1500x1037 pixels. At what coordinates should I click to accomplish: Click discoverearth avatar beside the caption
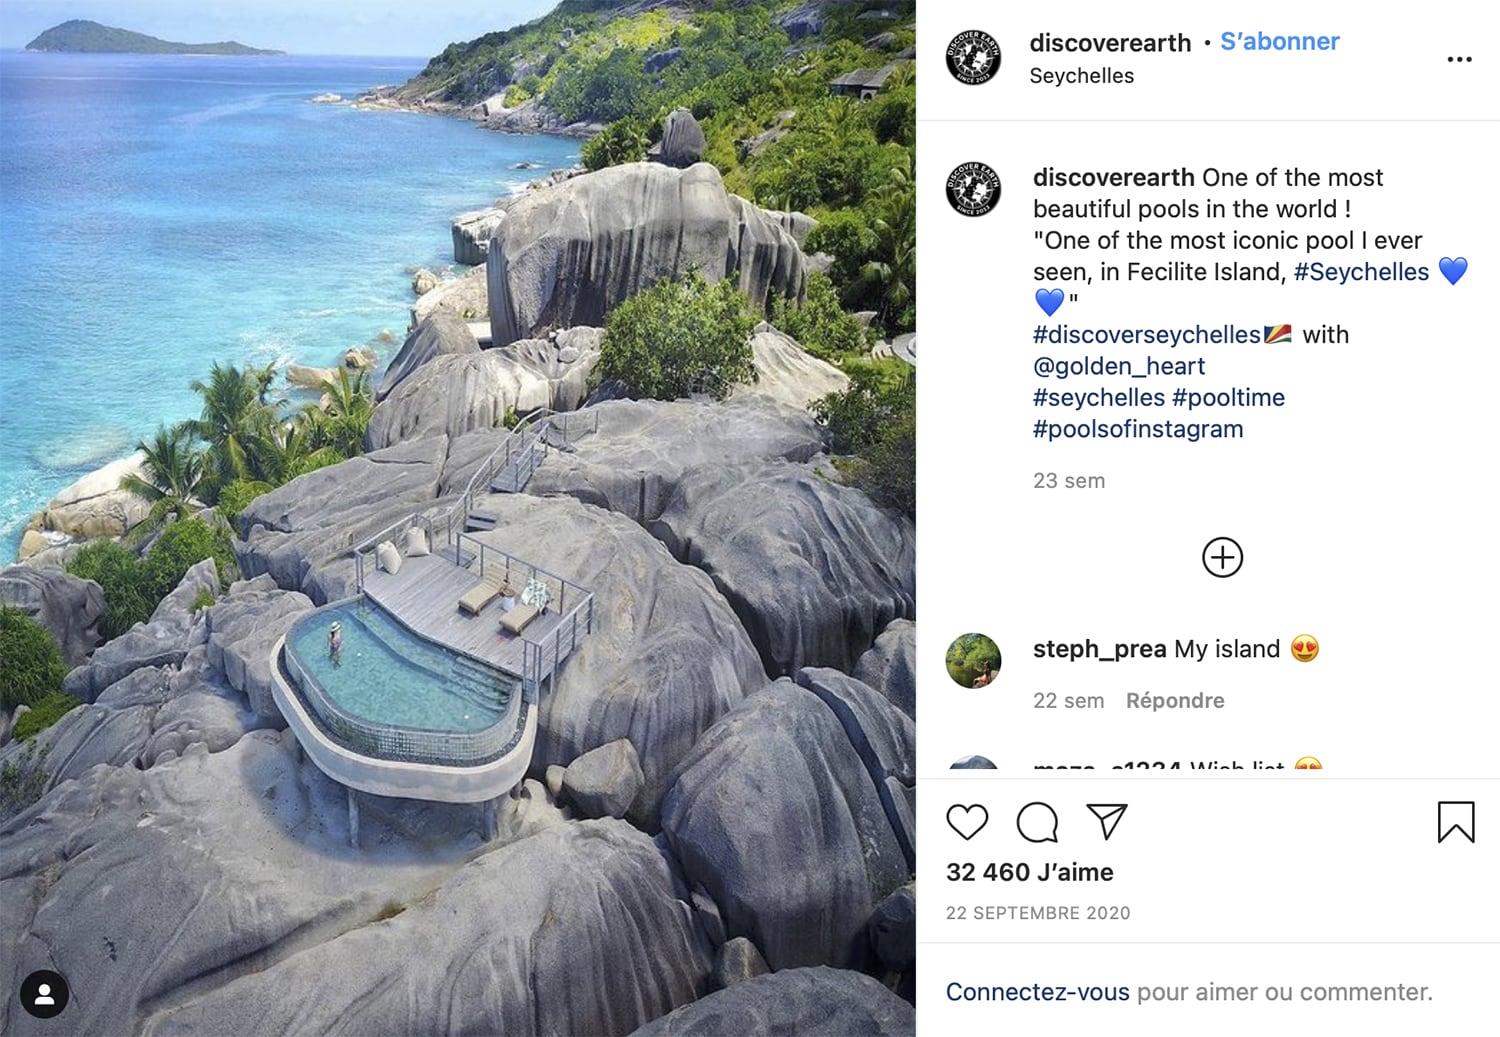pos(973,189)
